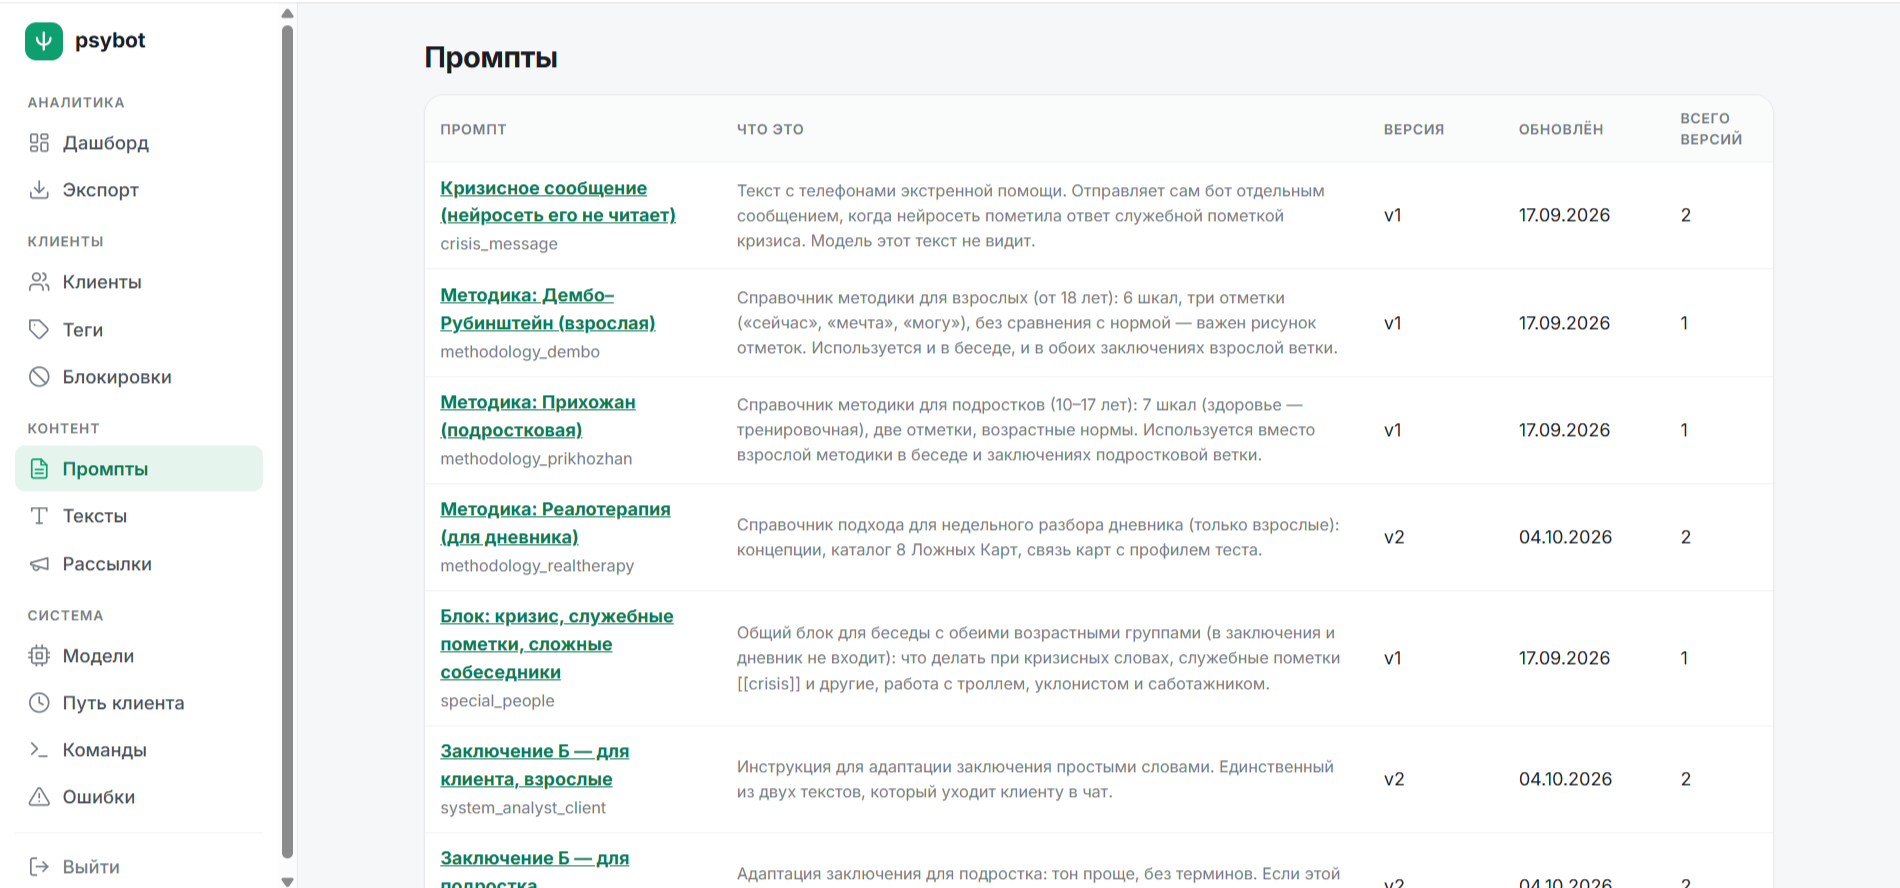Log out with the Выйти label
Screen dimensions: 1900x888
[91, 867]
